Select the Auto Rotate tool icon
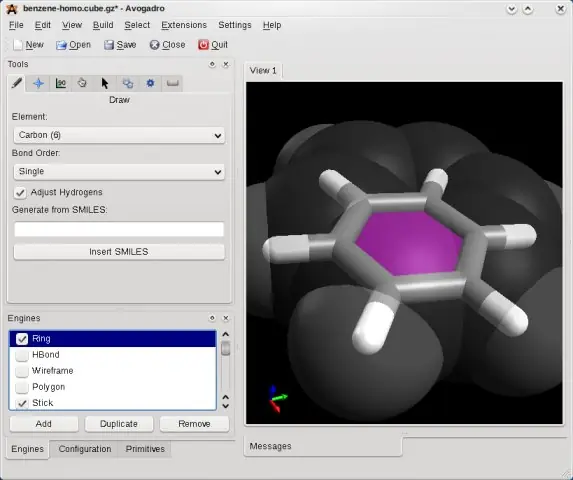Viewport: 573px width, 480px height. point(128,83)
